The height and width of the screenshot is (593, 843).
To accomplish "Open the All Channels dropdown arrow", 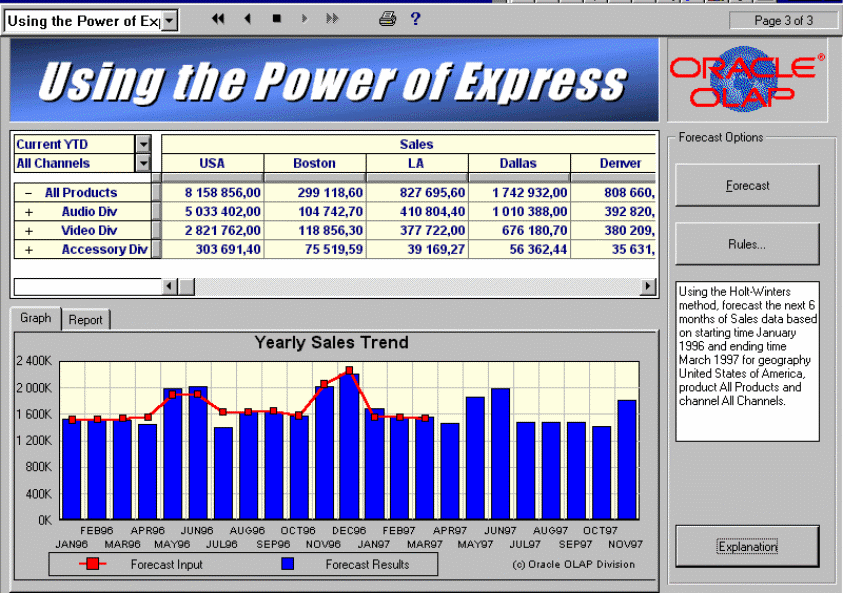I will (x=143, y=163).
